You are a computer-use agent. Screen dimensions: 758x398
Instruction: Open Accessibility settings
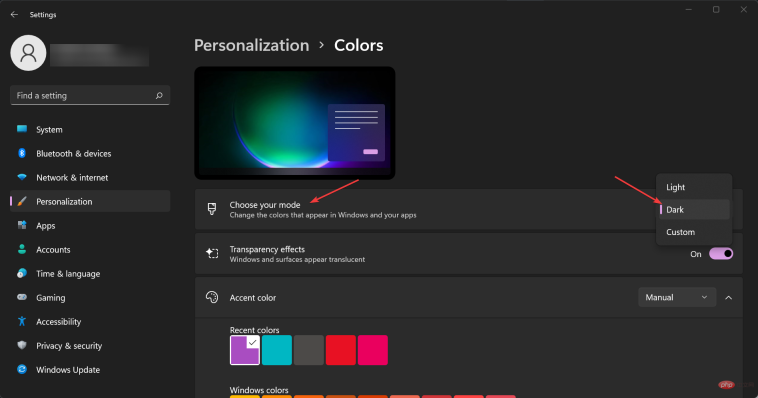tap(90, 321)
